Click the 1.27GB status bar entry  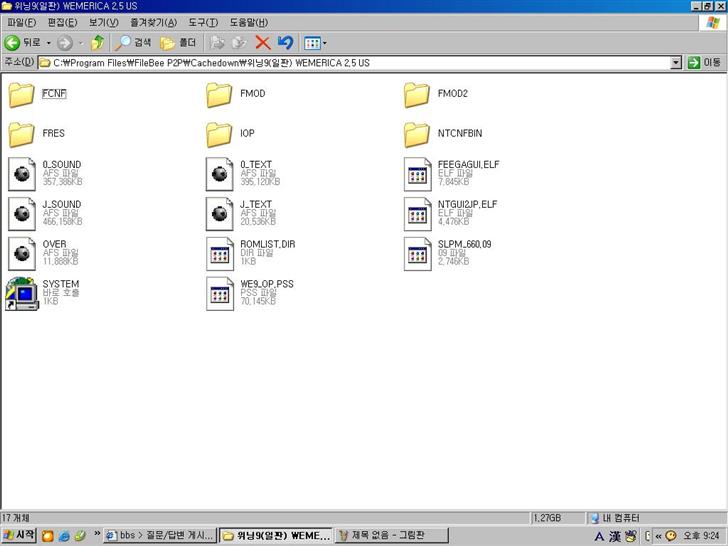pos(547,518)
